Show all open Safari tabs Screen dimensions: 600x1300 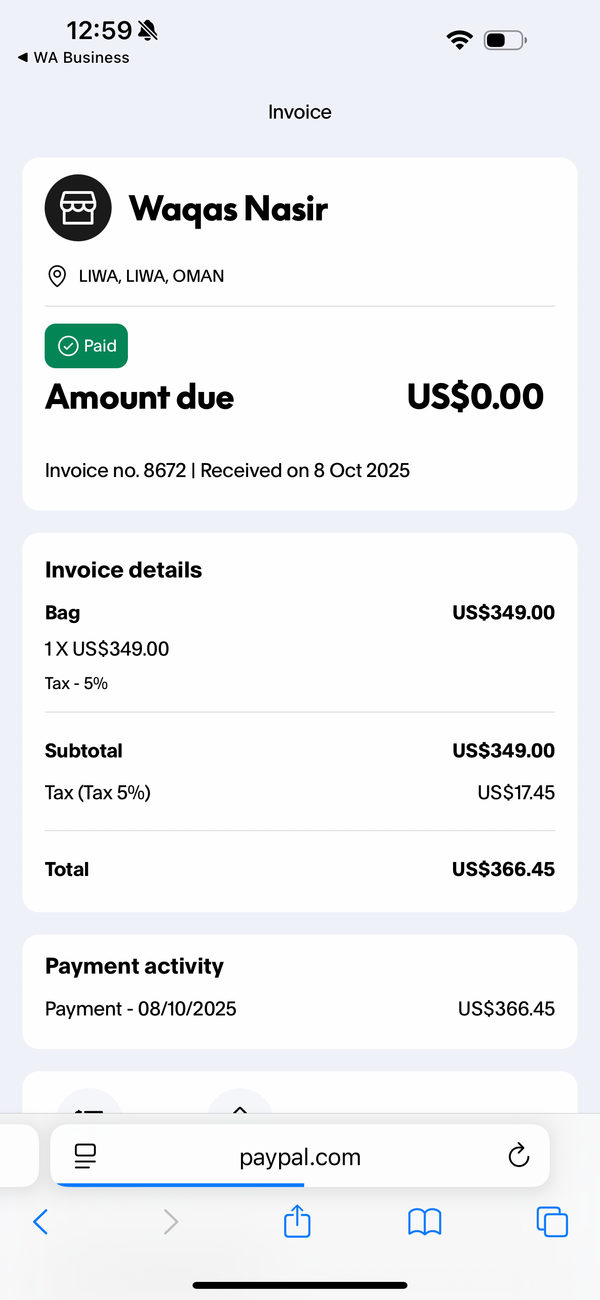(x=552, y=1222)
